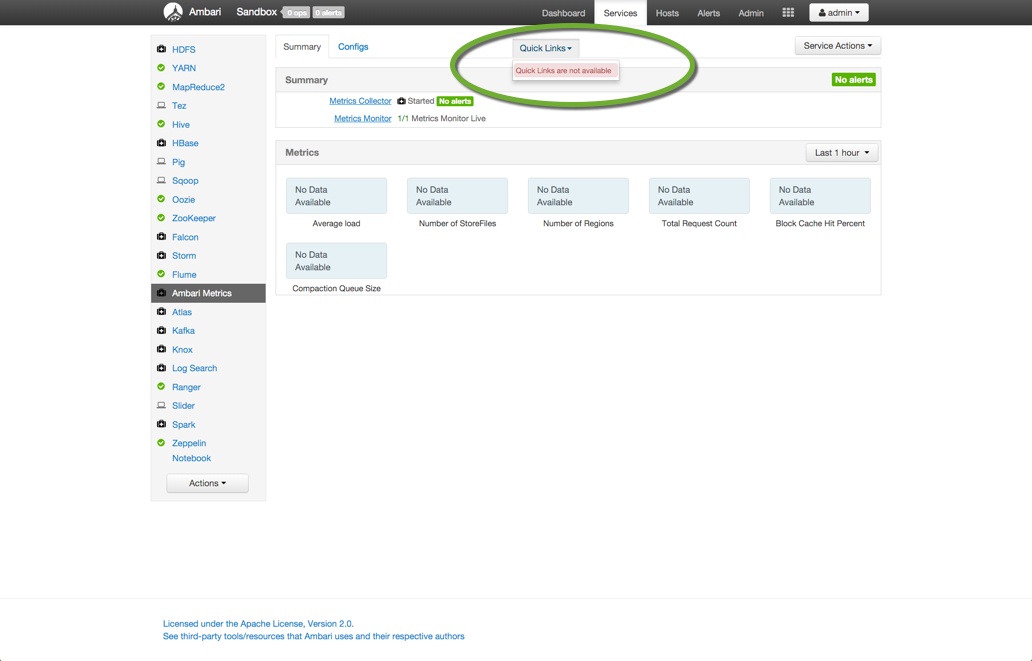Open the Quick Links dropdown
The height and width of the screenshot is (661, 1032).
point(545,47)
